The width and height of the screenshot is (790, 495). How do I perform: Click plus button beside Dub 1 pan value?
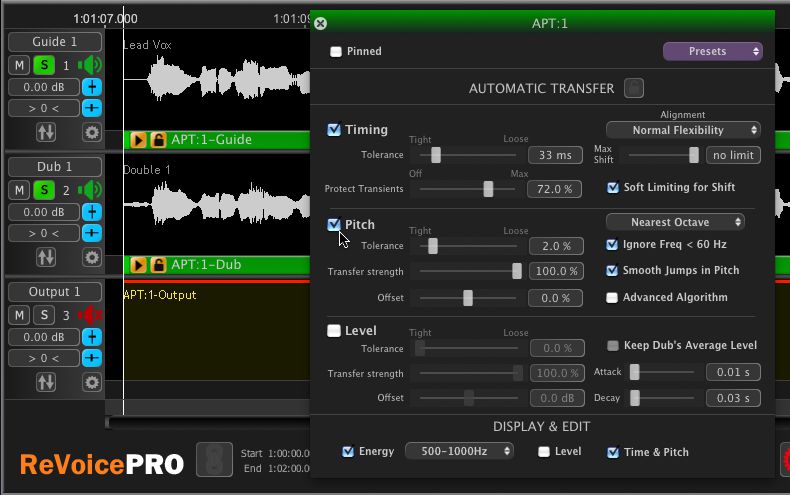coord(92,233)
